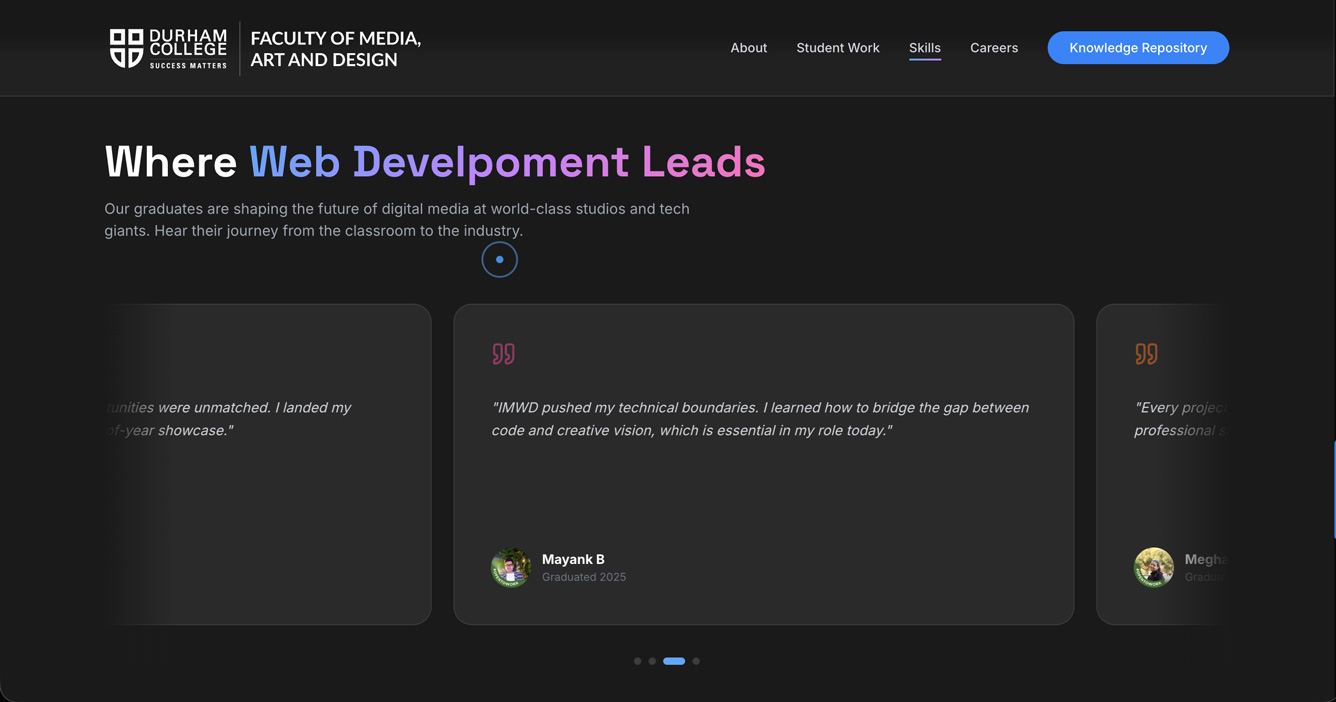The width and height of the screenshot is (1336, 702).
Task: Select the first carousel pagination dot
Action: tap(638, 661)
